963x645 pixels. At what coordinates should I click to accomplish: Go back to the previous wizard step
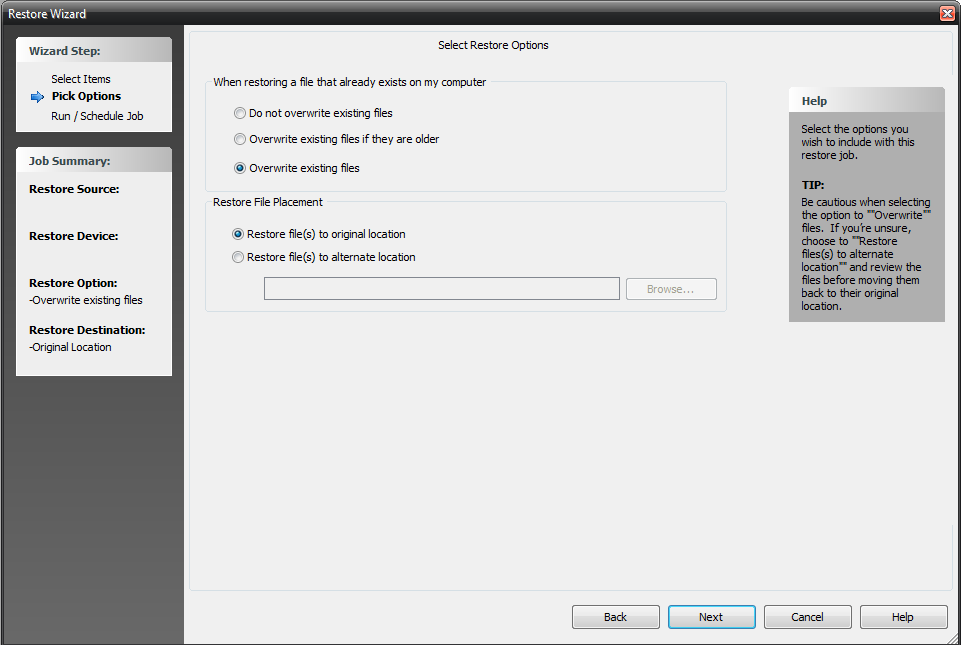point(615,616)
